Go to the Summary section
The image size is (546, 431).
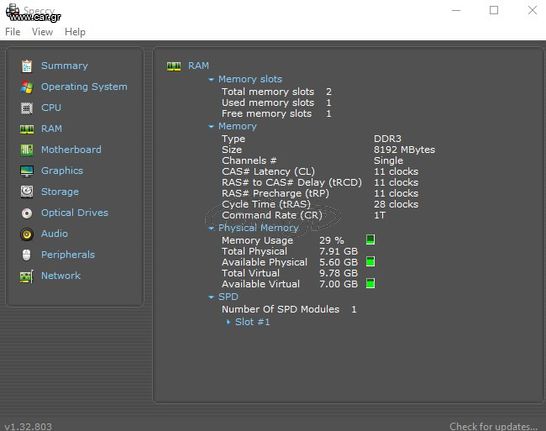point(64,66)
